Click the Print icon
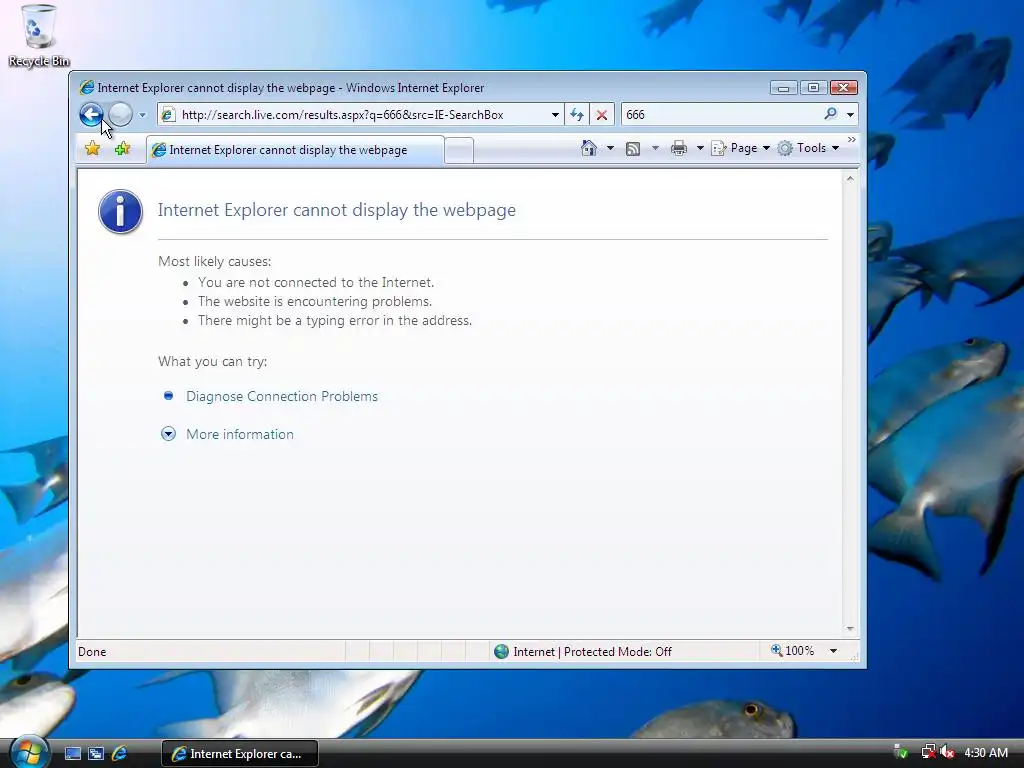This screenshot has width=1024, height=768. [679, 148]
